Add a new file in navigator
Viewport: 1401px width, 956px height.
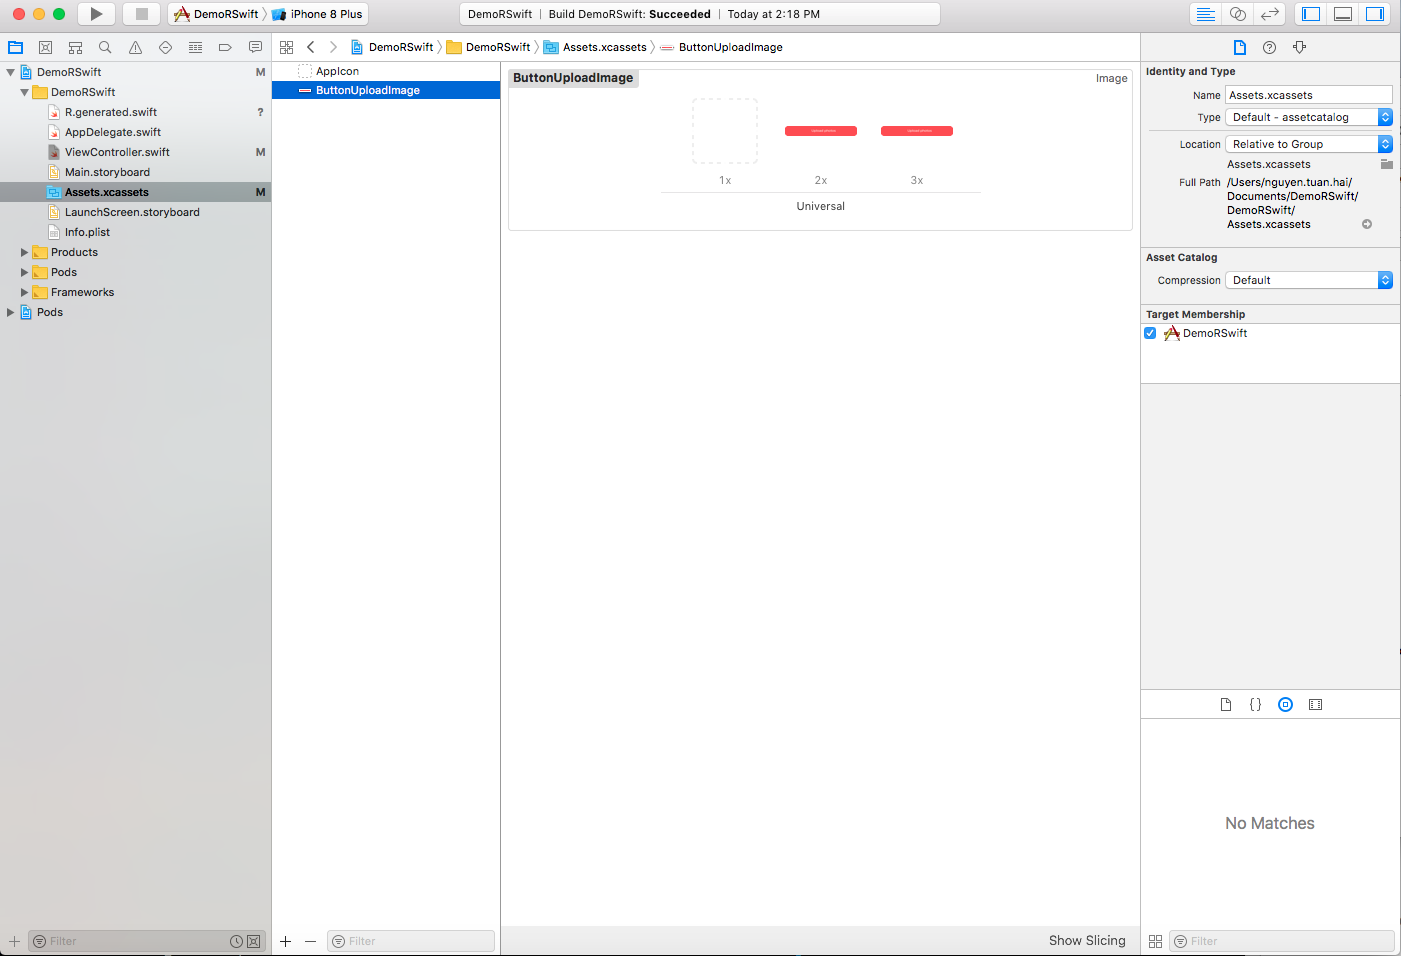pos(14,941)
